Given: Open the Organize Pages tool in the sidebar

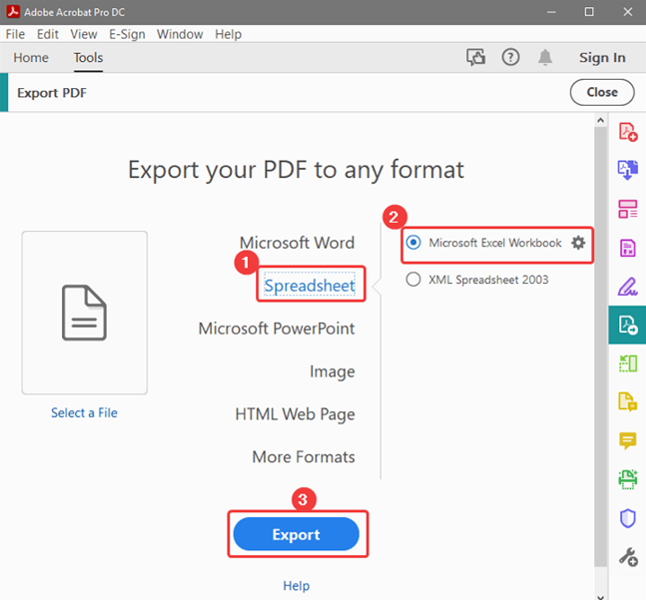Looking at the screenshot, I should click(628, 209).
